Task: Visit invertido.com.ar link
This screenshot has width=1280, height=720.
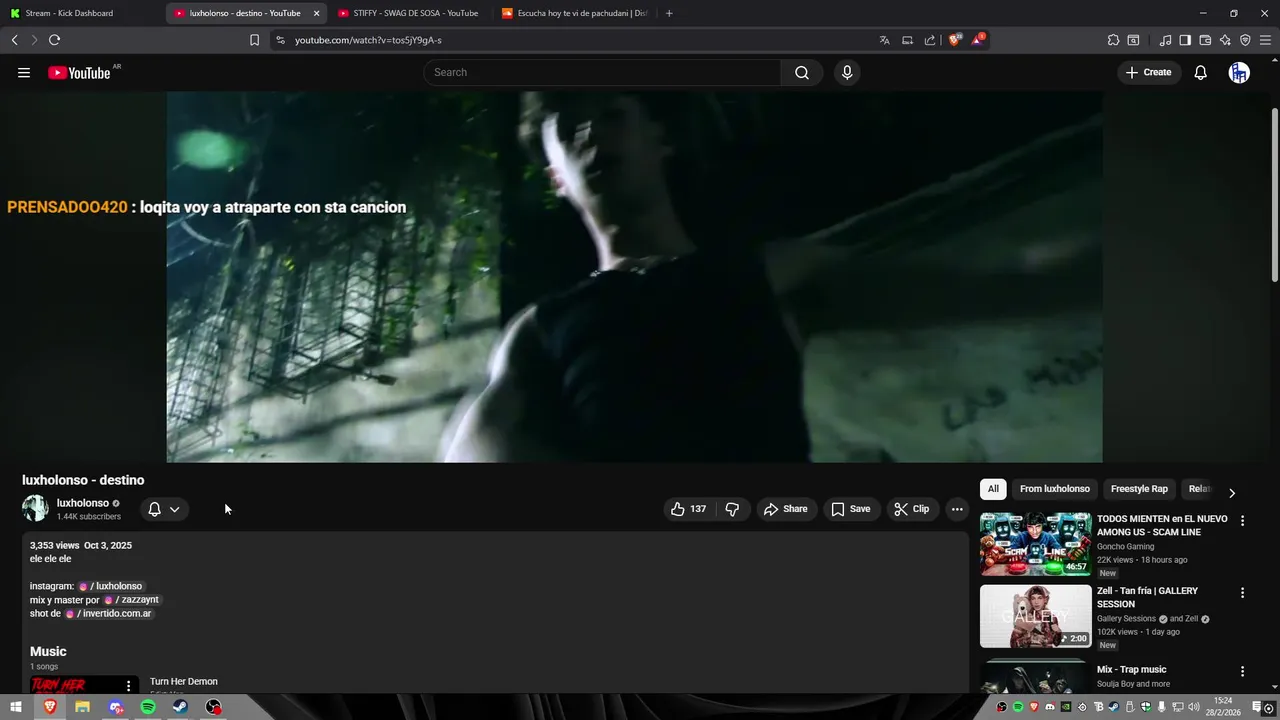Action: point(109,613)
